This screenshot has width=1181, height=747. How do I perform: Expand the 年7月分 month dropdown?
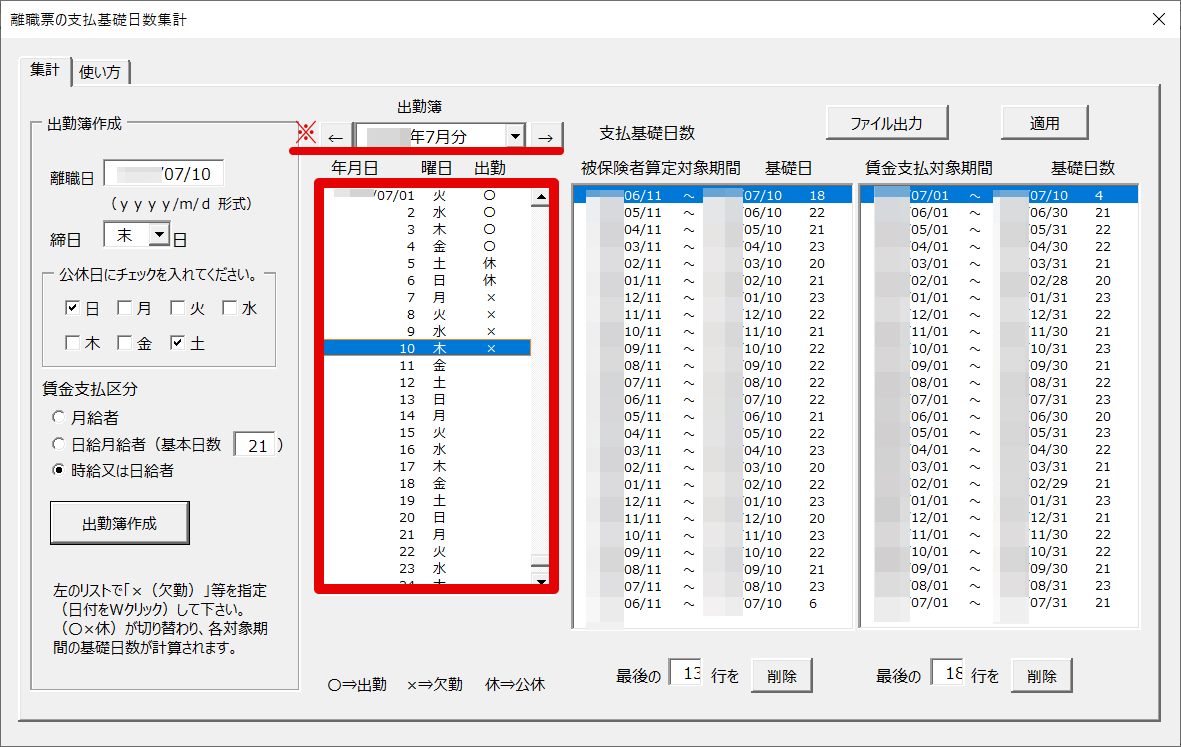point(515,136)
